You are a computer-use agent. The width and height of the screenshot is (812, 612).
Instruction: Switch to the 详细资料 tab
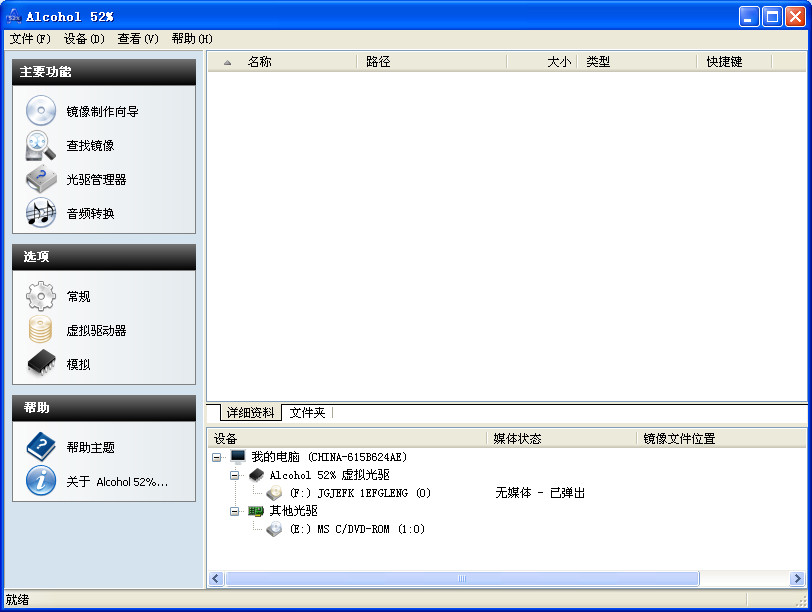[x=251, y=413]
